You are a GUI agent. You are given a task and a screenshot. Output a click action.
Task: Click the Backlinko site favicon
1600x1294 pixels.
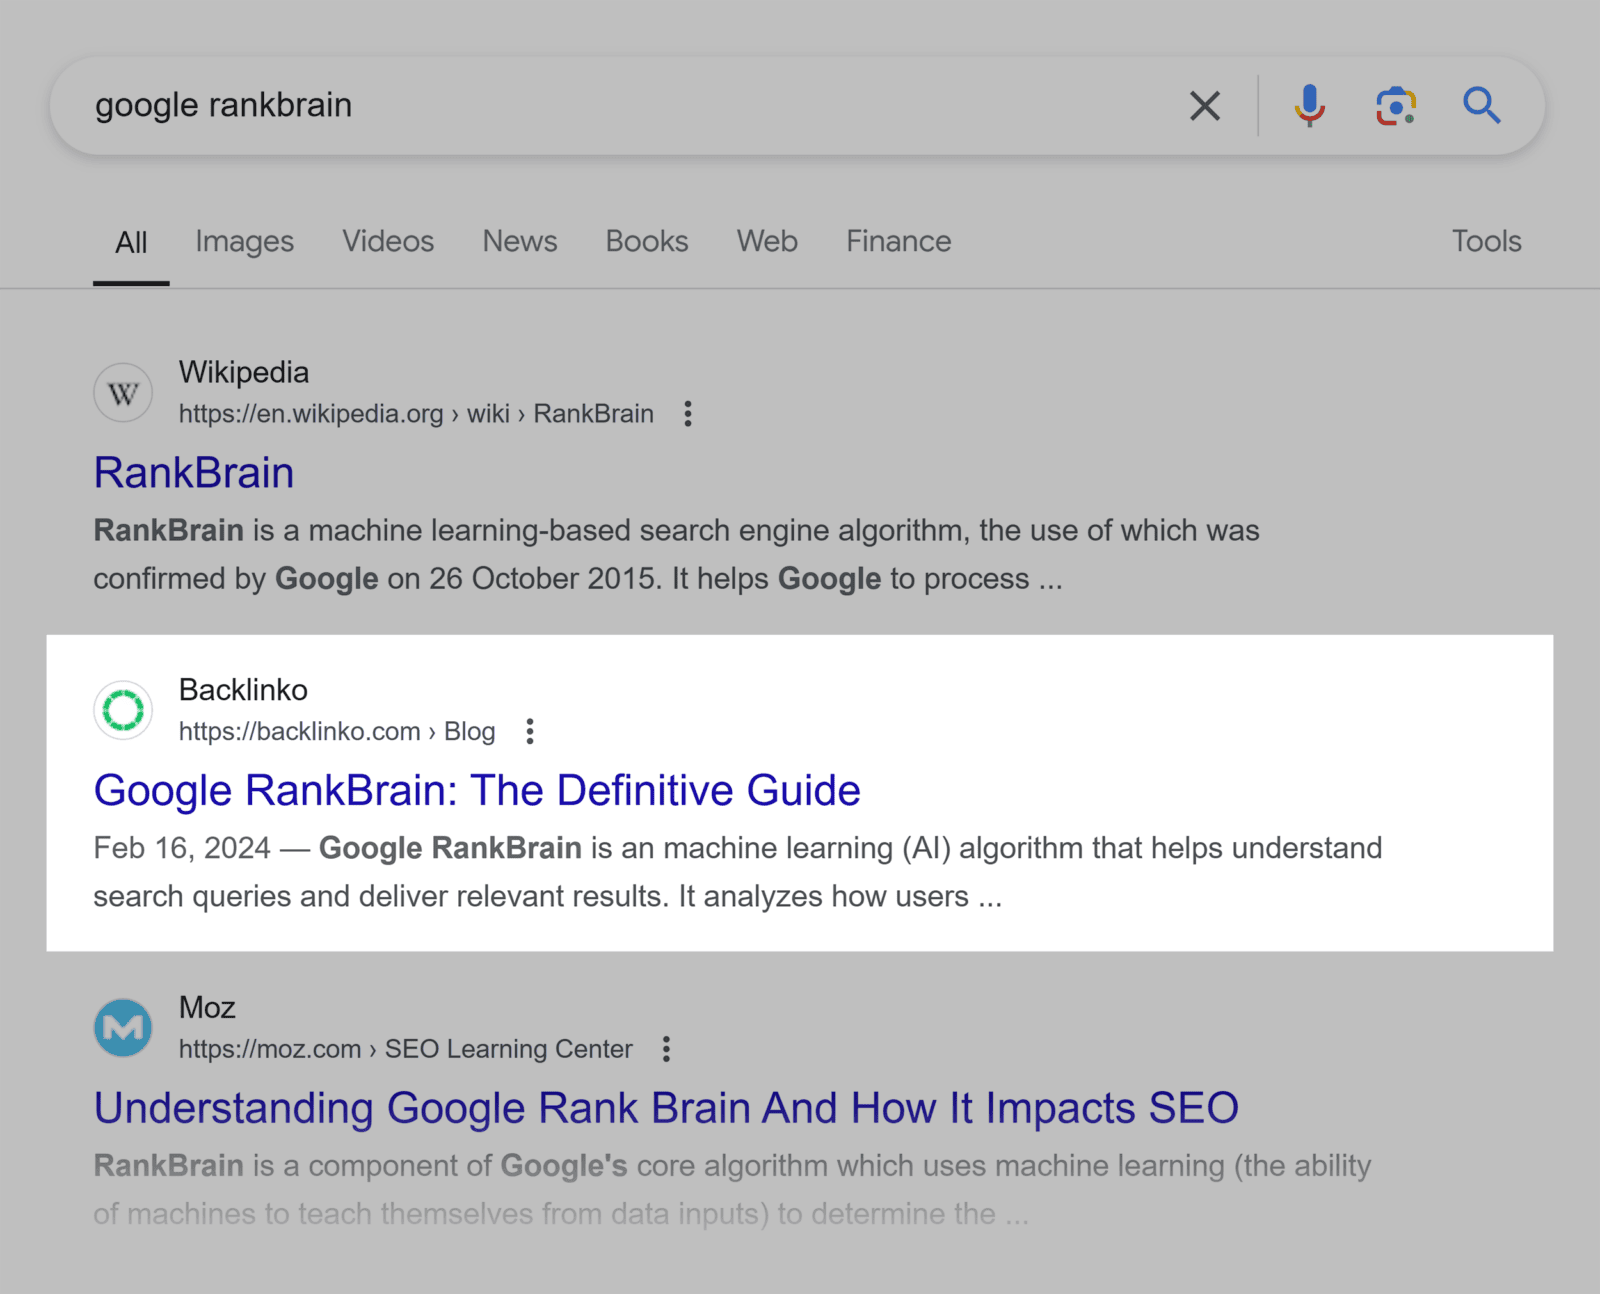tap(122, 710)
